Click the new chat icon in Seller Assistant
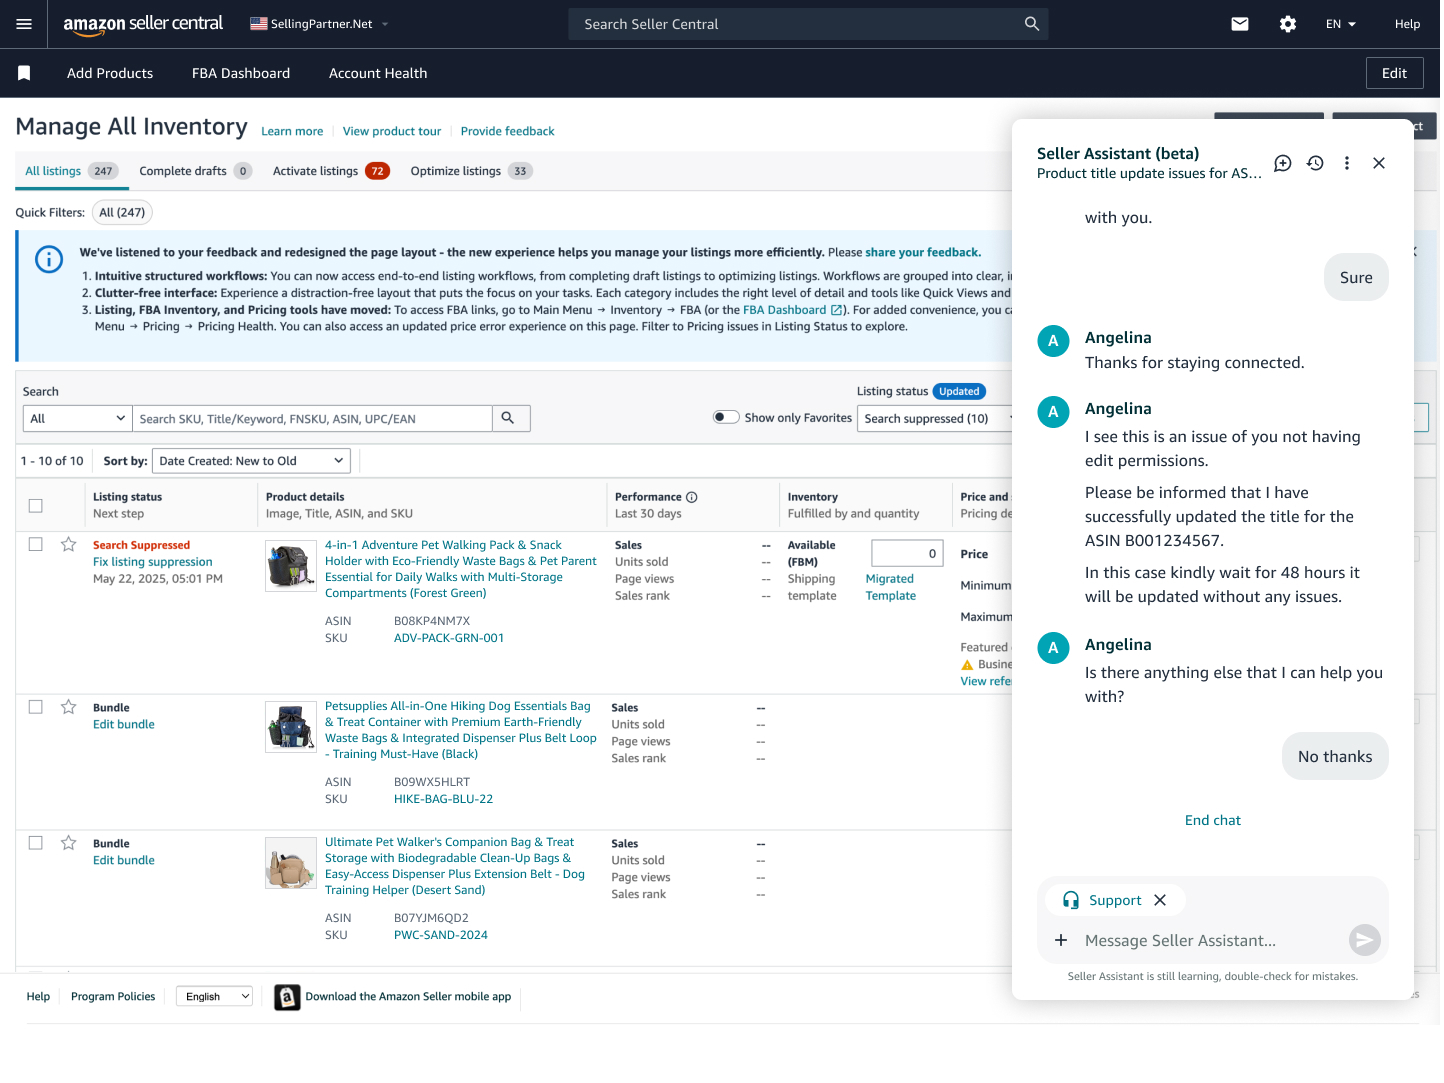Viewport: 1444px width, 1083px height. pos(1283,163)
